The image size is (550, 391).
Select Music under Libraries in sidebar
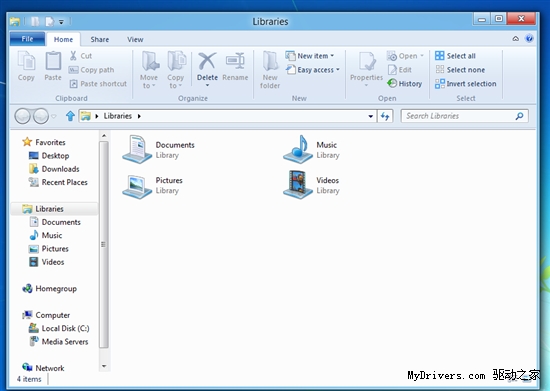(46, 235)
